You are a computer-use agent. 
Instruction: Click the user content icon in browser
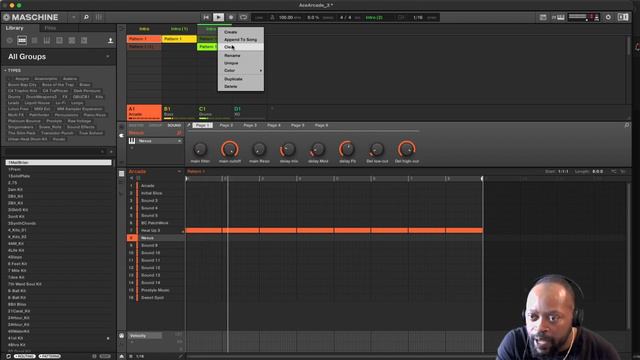click(x=110, y=40)
